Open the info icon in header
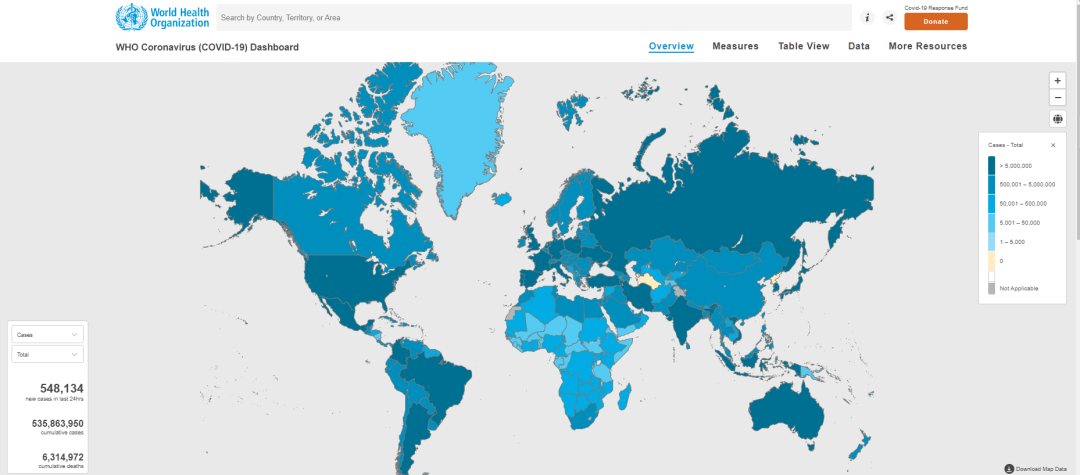 tap(867, 18)
